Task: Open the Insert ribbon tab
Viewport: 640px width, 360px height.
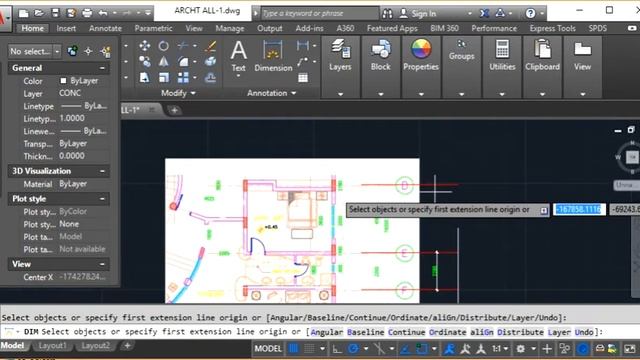Action: point(66,28)
